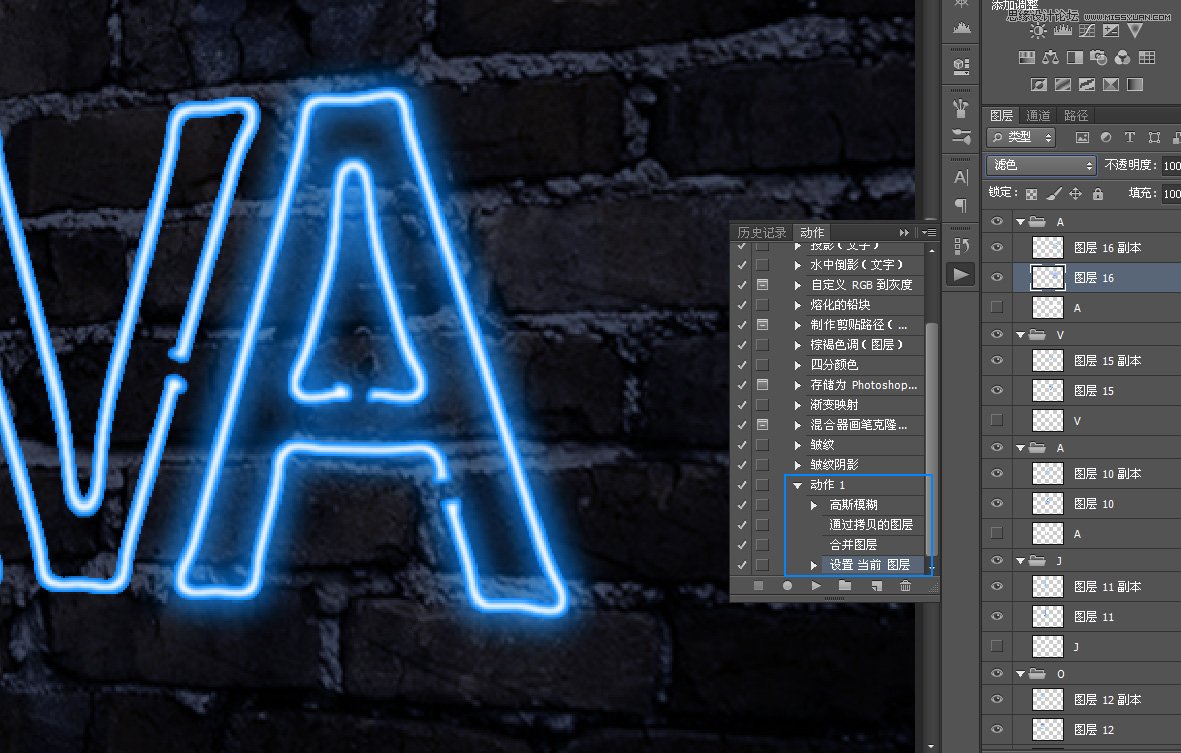Collapse the 动作 1 action group

pos(797,485)
